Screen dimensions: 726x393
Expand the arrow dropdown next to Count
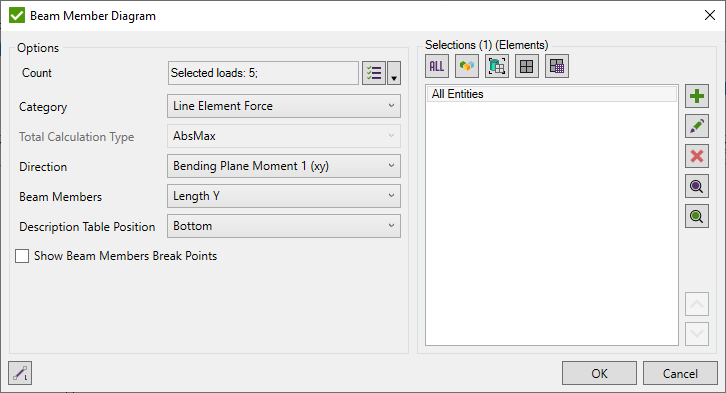[394, 73]
